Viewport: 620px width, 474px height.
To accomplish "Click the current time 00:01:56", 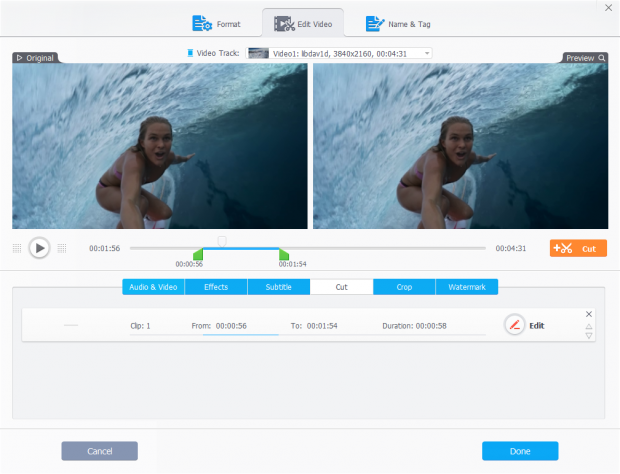I will tap(104, 248).
